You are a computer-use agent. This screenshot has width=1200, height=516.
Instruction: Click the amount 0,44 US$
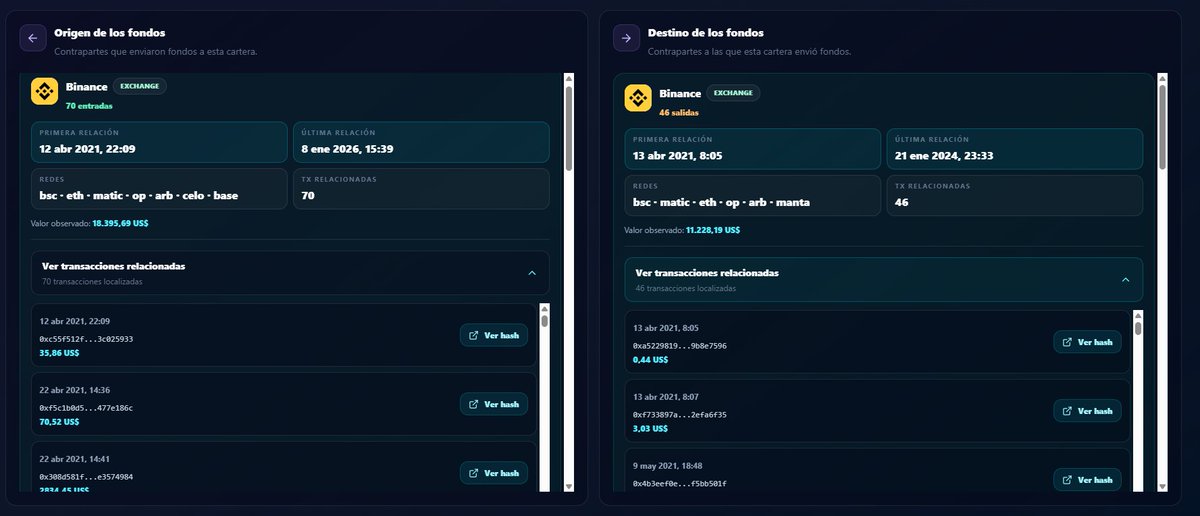(x=650, y=360)
